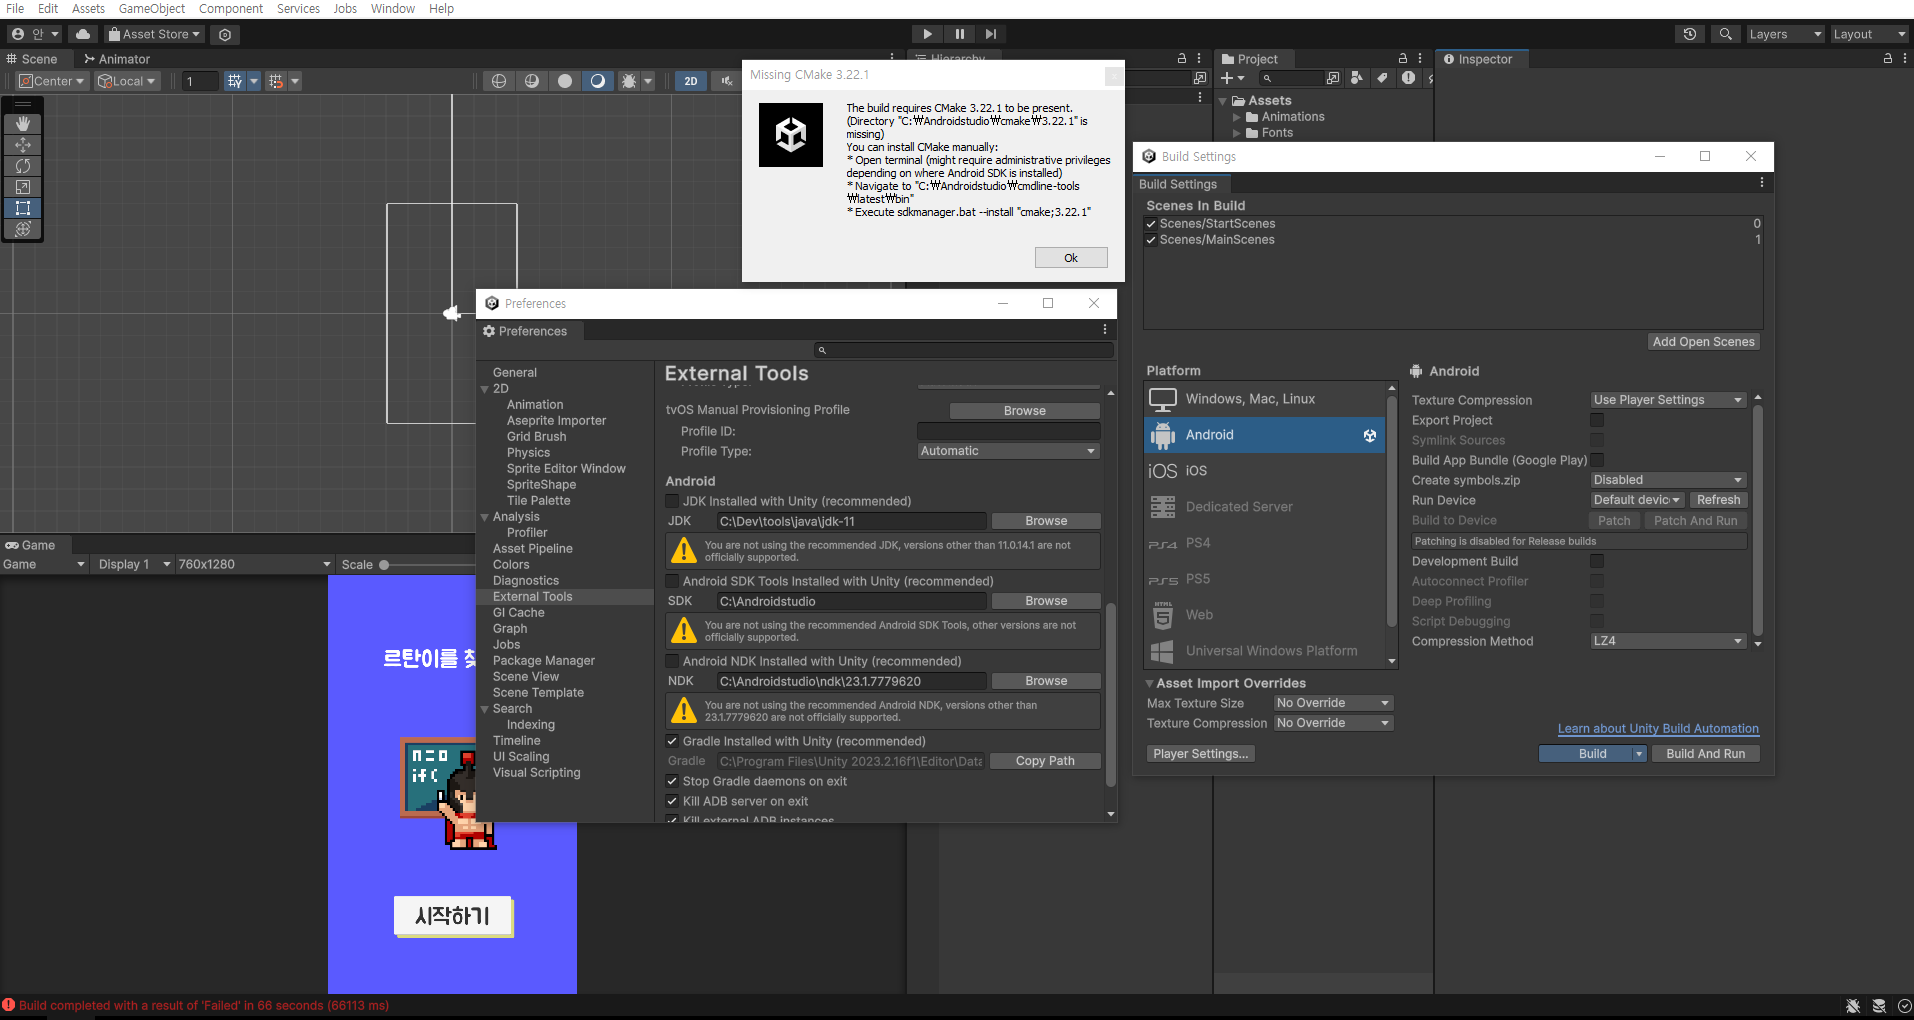The image size is (1914, 1020).
Task: Toggle the snap increment magnet icon
Action: pyautogui.click(x=276, y=81)
